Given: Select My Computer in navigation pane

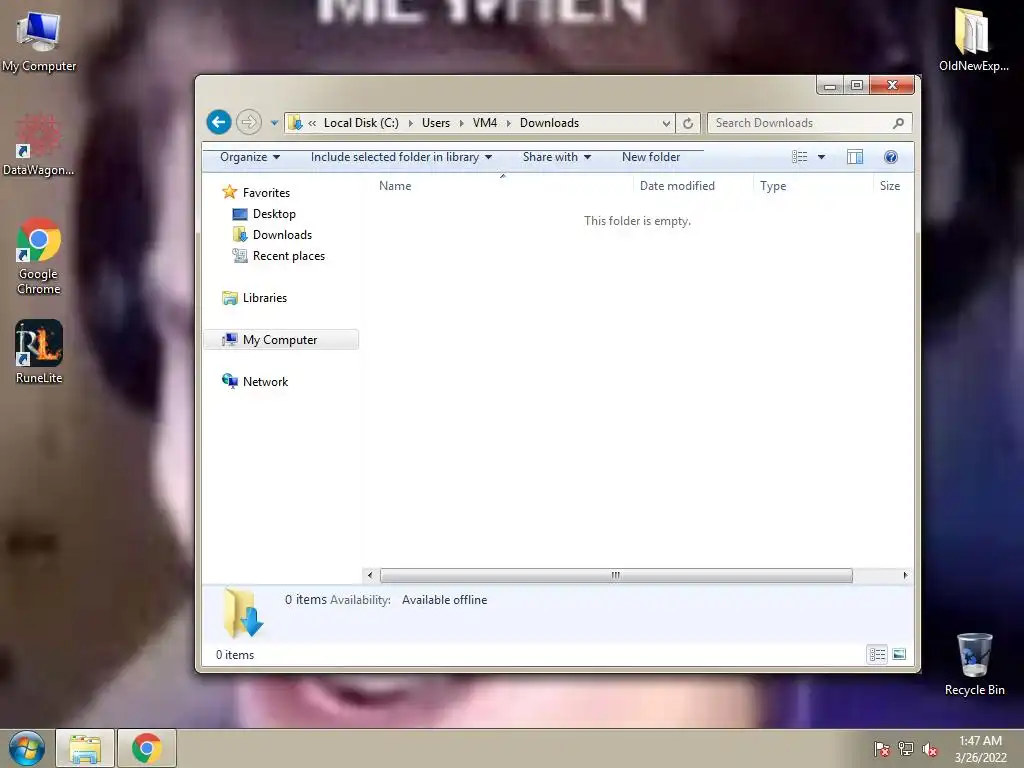Looking at the screenshot, I should (280, 340).
